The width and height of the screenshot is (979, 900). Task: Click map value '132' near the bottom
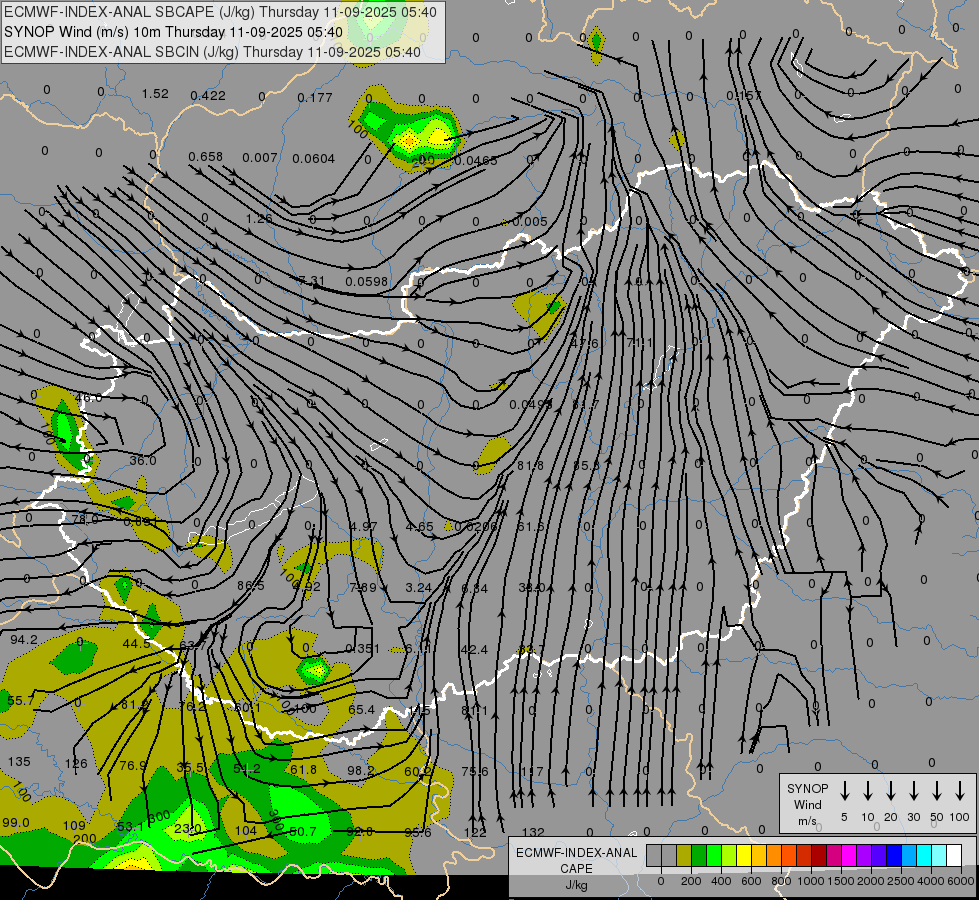tap(533, 832)
